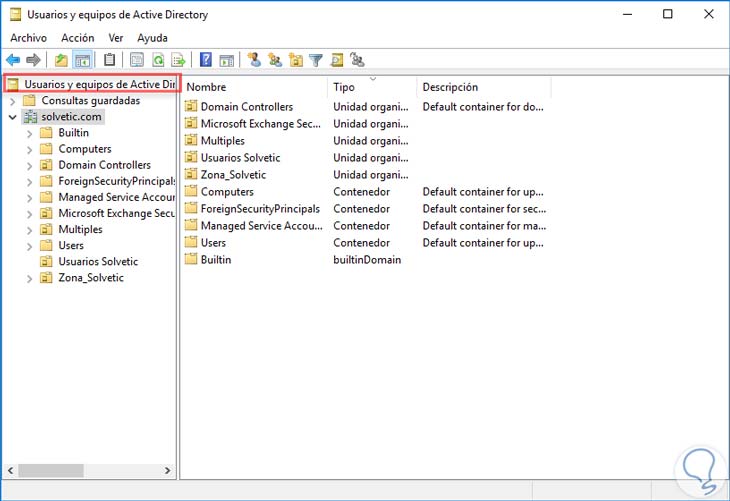The width and height of the screenshot is (730, 501).
Task: Expand the Zona_Solvetic tree node
Action: pyautogui.click(x=29, y=278)
